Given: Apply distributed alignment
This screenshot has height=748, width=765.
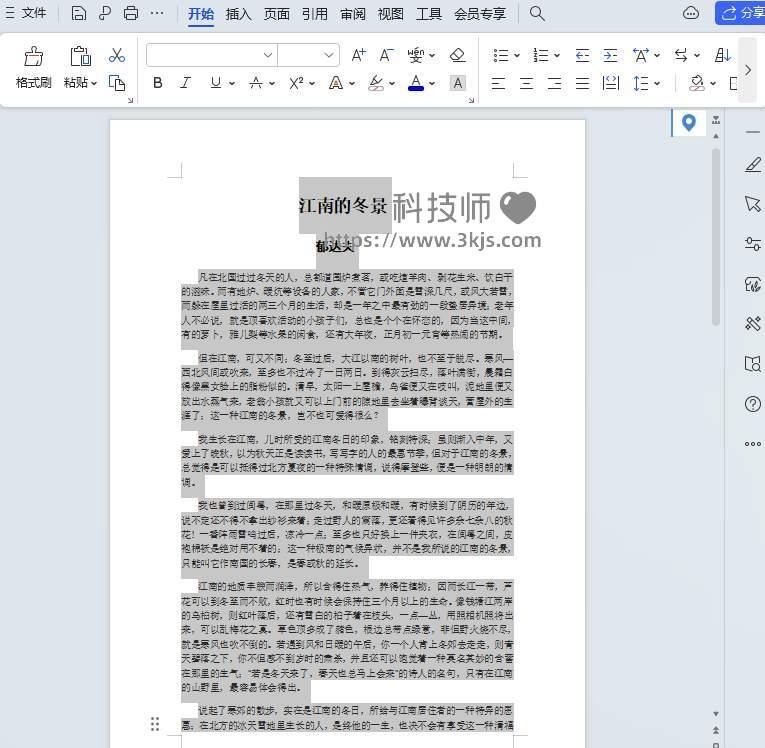Looking at the screenshot, I should coord(611,83).
